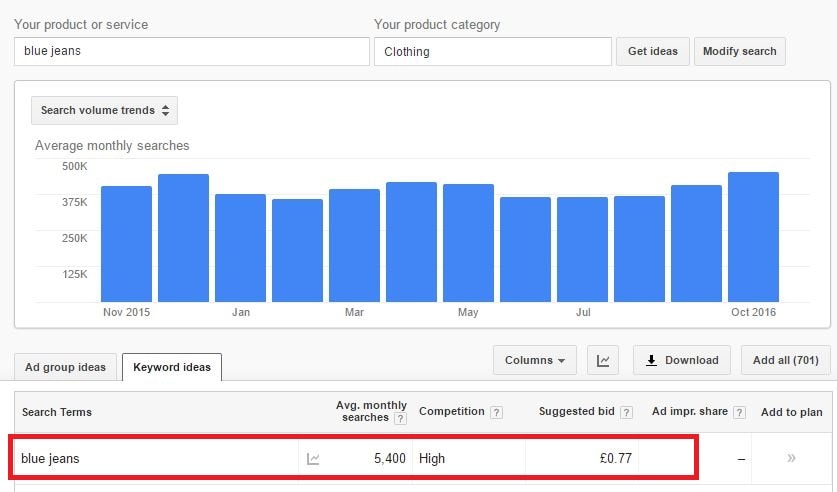The image size is (837, 492).
Task: Sort by Avg. monthly searches header
Action: pos(371,411)
